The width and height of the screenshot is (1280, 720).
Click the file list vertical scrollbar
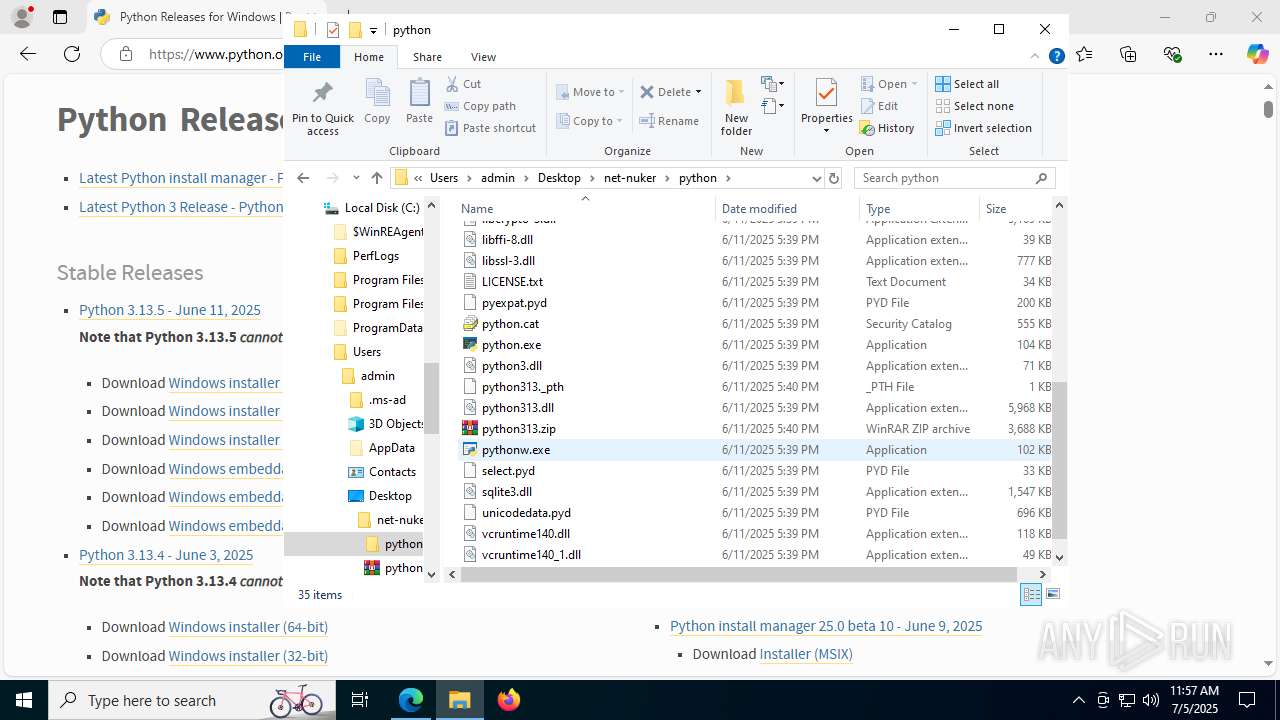(1059, 460)
